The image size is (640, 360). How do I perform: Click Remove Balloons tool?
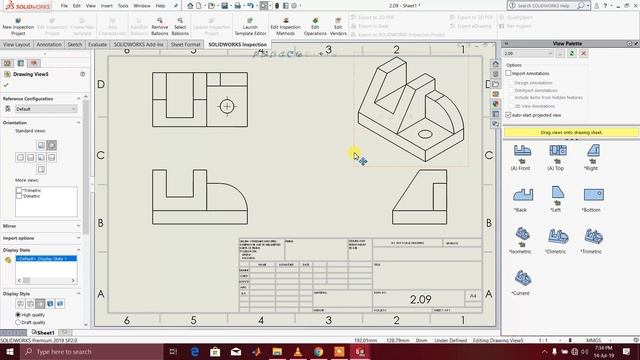160,27
